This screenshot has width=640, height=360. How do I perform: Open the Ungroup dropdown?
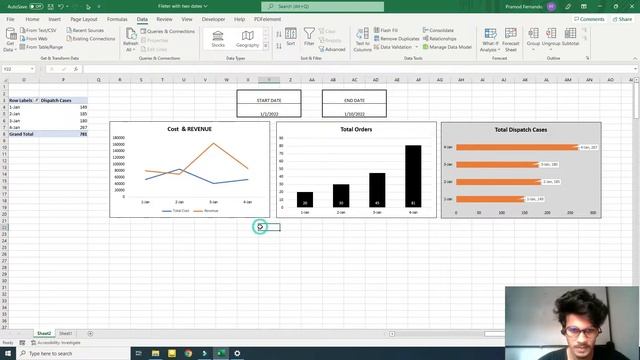pyautogui.click(x=551, y=40)
